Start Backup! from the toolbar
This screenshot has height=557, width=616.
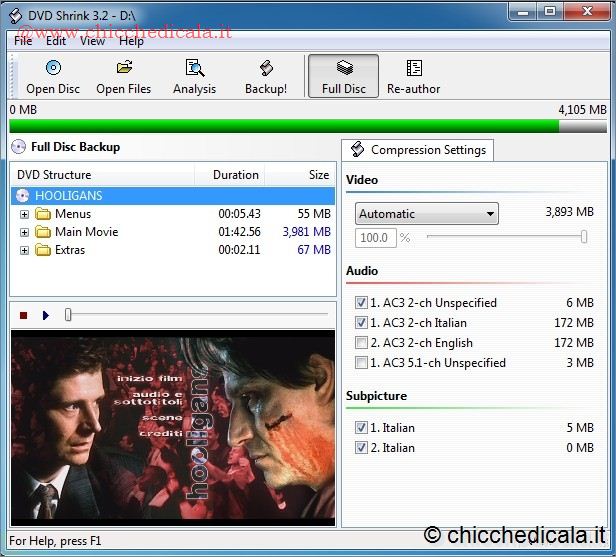(x=266, y=68)
